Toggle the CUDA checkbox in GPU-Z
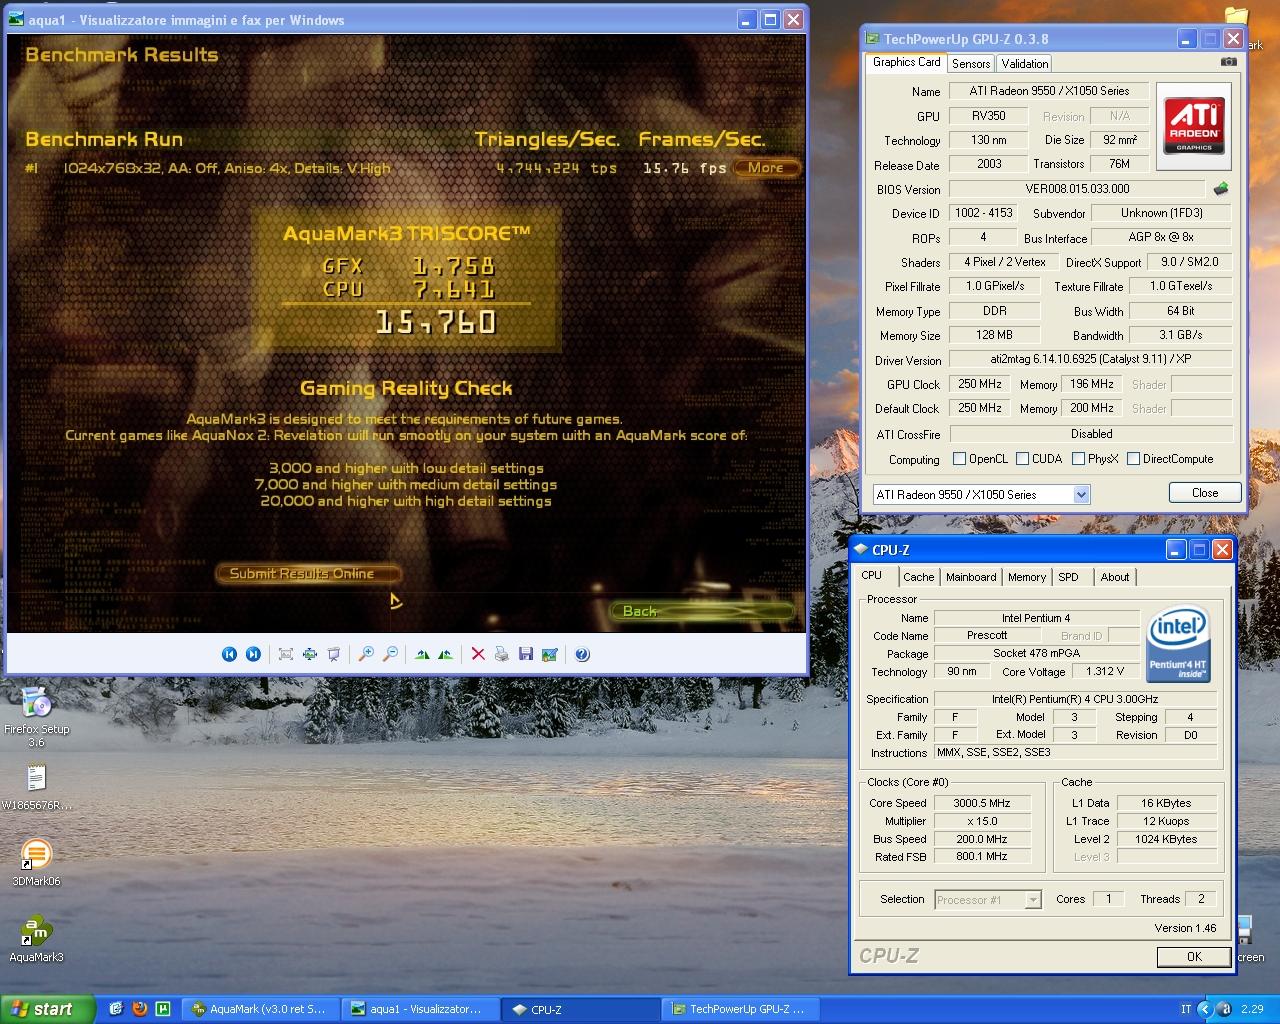 [x=1023, y=459]
